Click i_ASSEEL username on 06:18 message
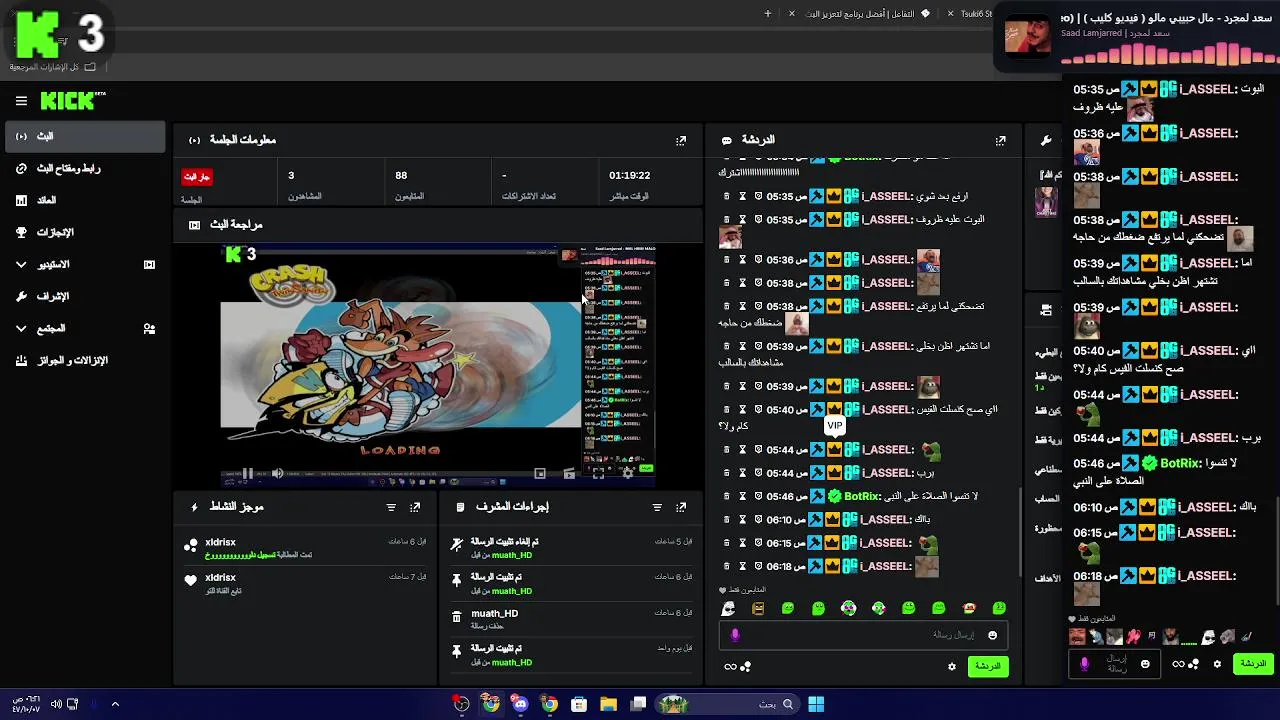This screenshot has height=720, width=1280. click(x=886, y=566)
